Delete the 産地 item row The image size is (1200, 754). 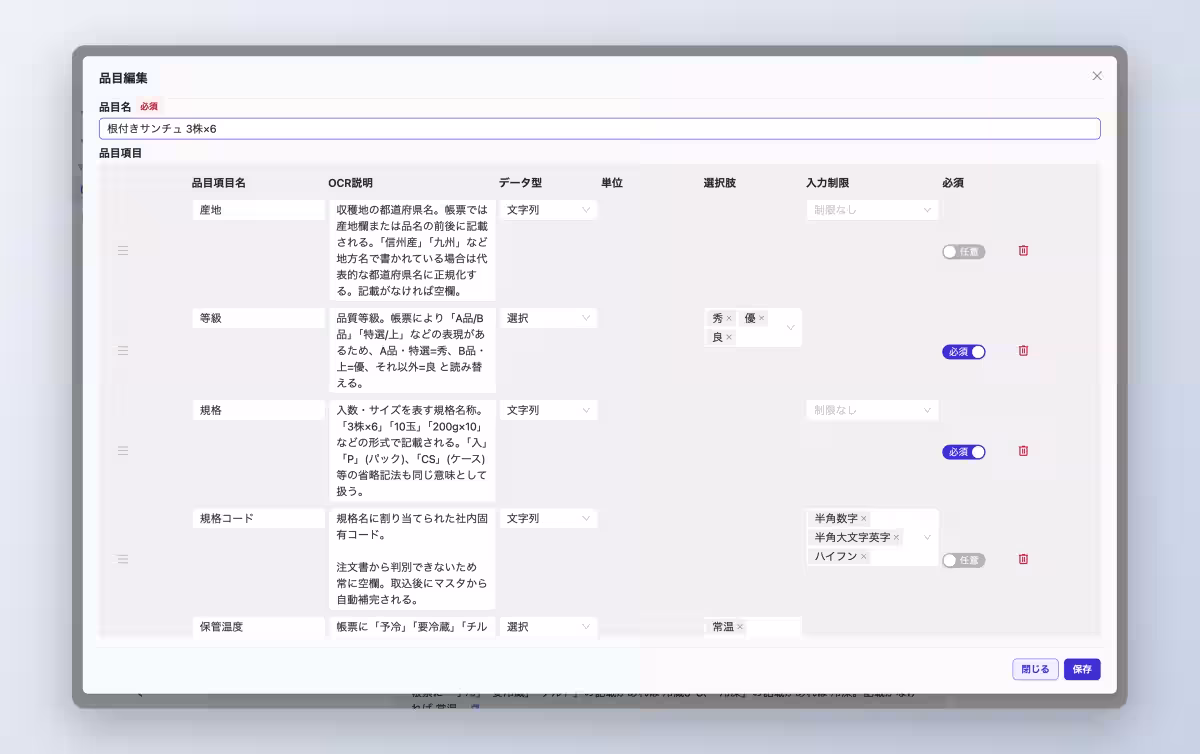pos(1023,251)
